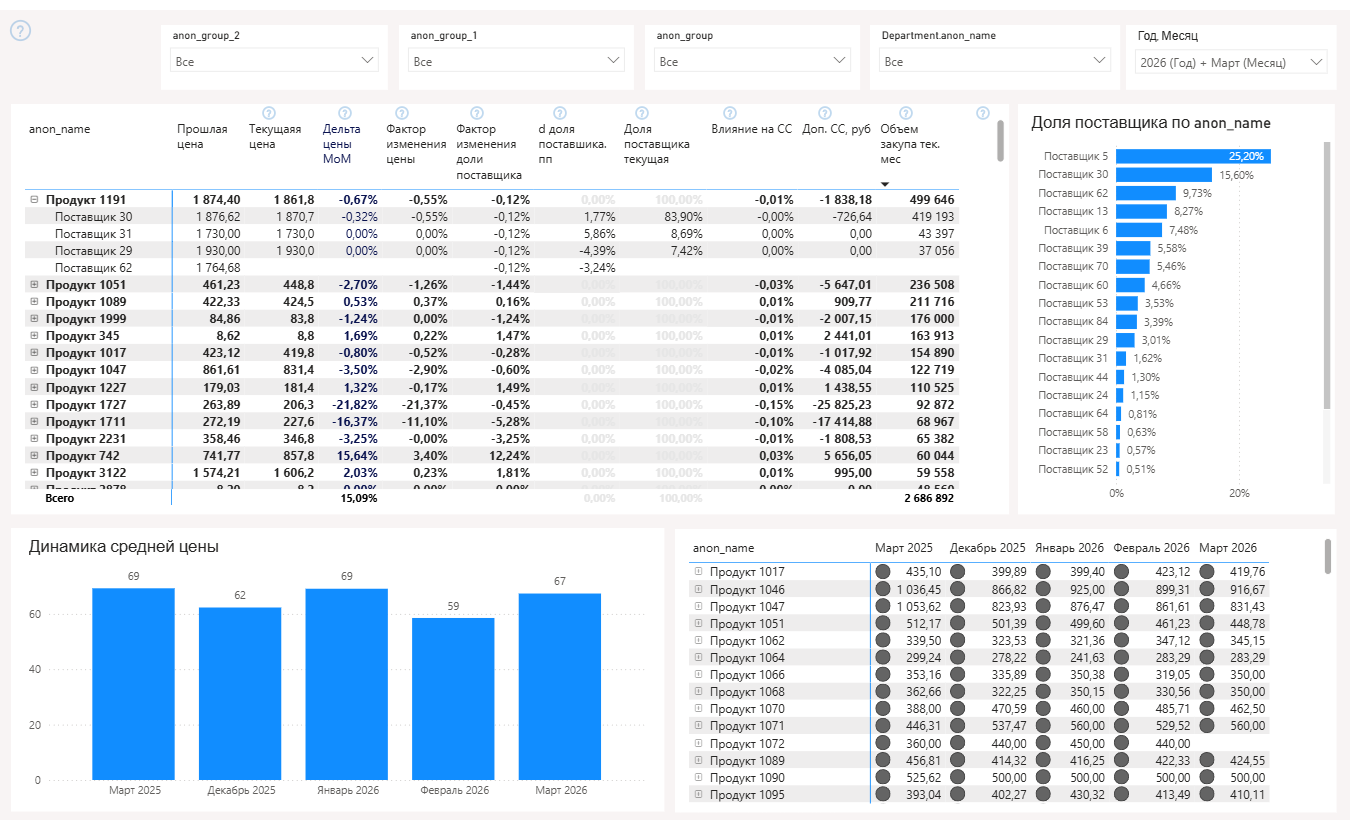Collapse the Продукт 1191 row

(34, 200)
